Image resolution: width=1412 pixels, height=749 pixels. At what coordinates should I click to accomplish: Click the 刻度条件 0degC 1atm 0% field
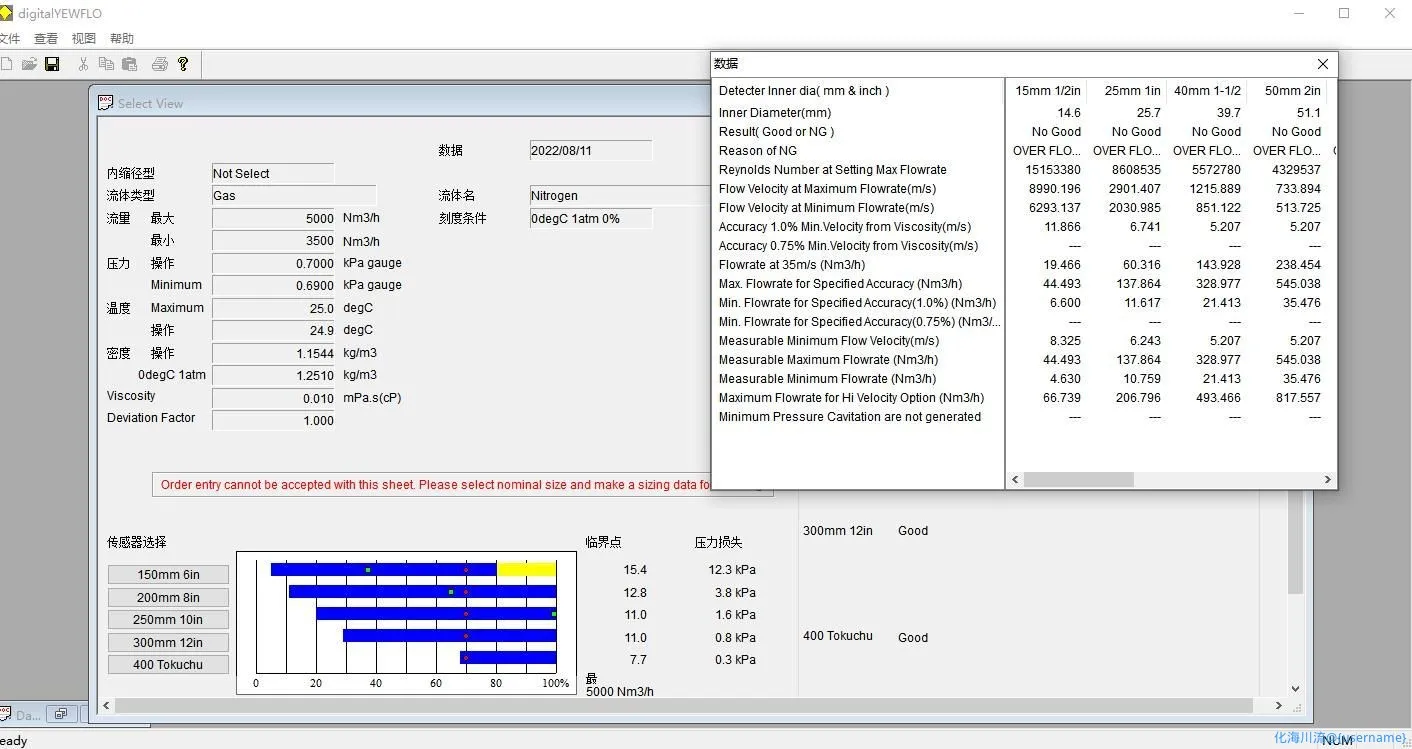591,218
